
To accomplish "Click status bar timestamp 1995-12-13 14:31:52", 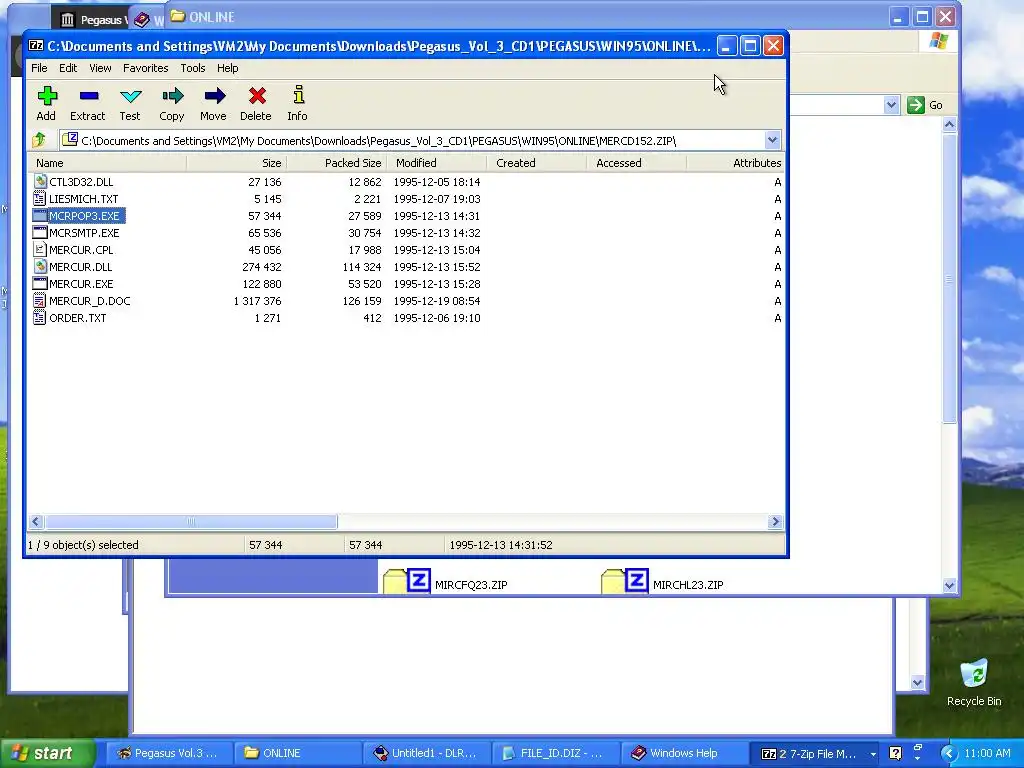I will (501, 545).
